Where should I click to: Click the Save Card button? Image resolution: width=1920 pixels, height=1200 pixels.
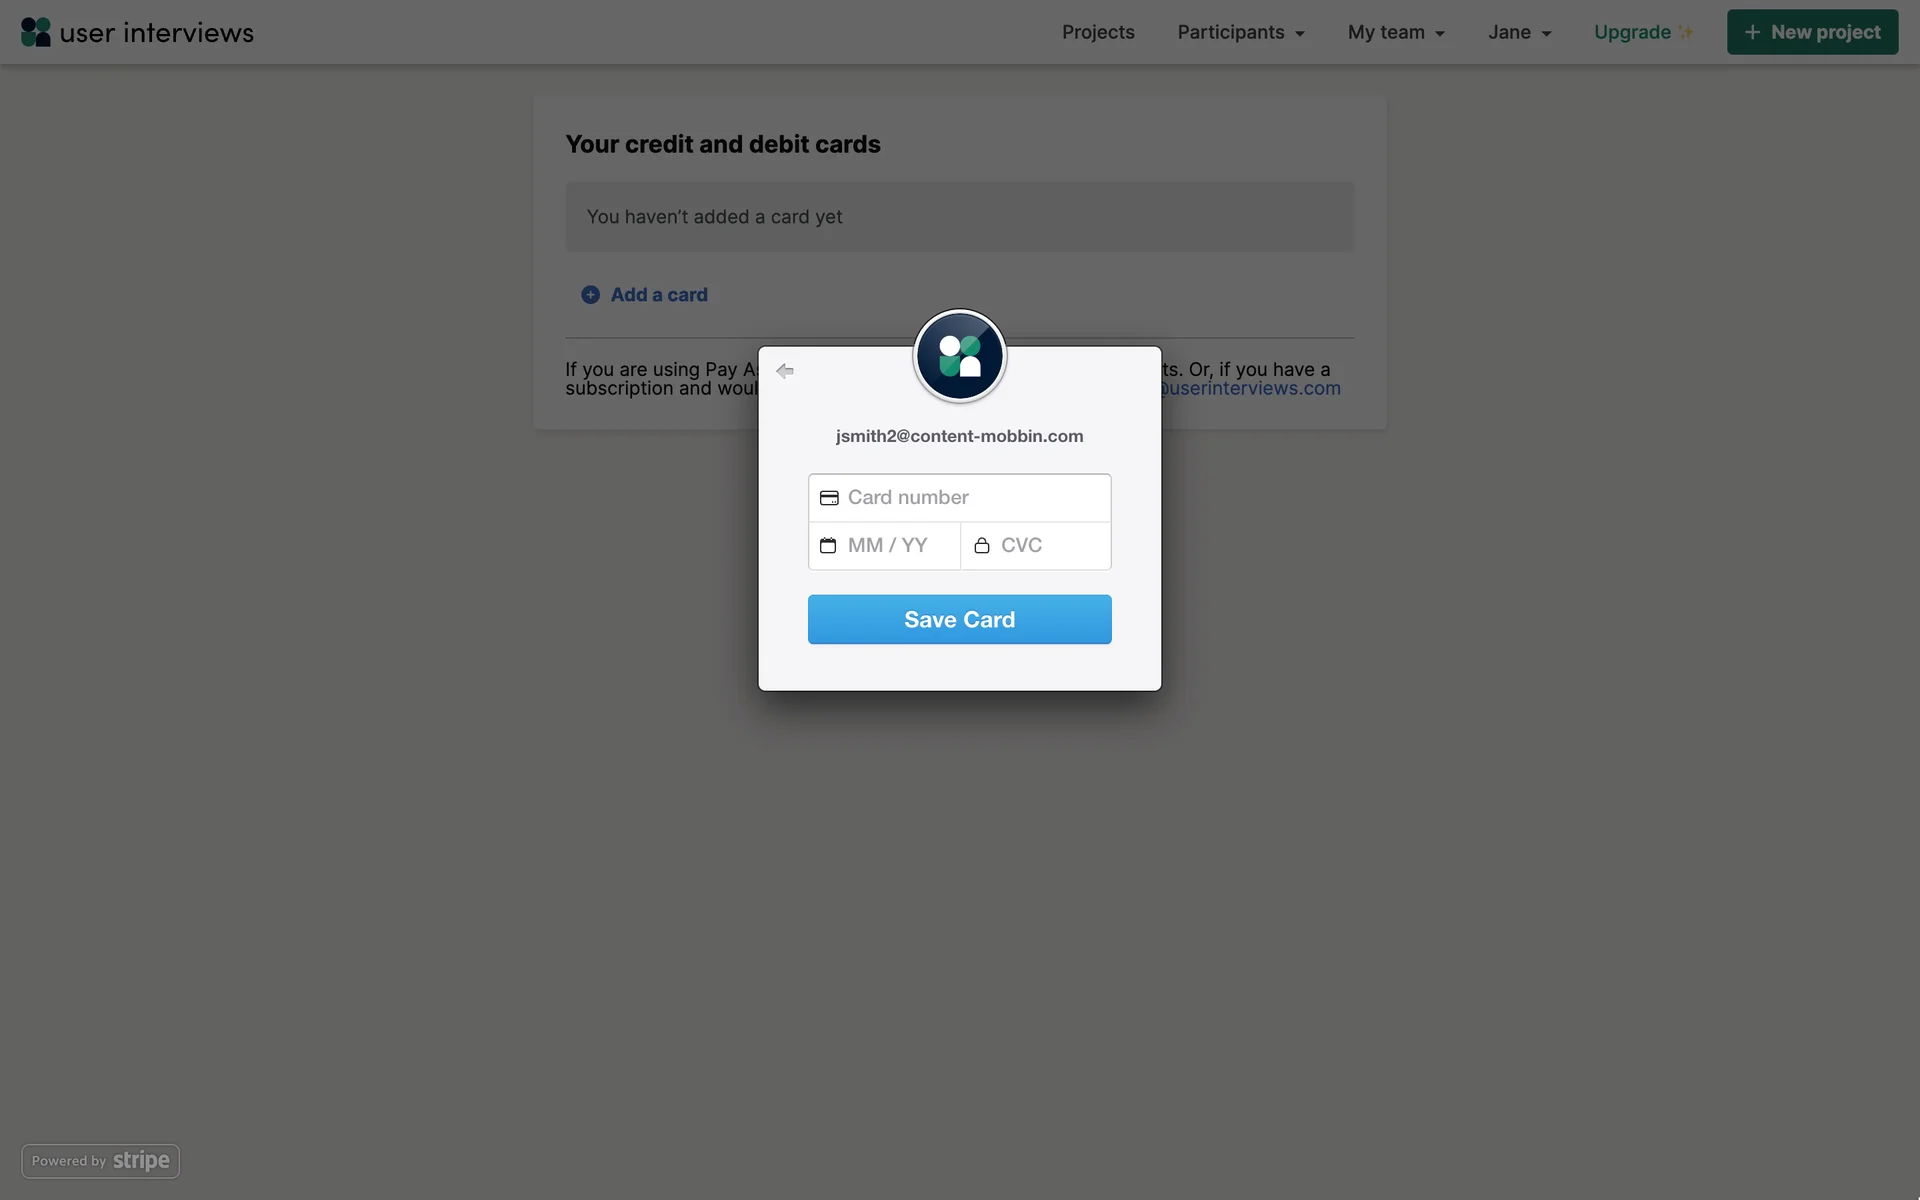960,620
